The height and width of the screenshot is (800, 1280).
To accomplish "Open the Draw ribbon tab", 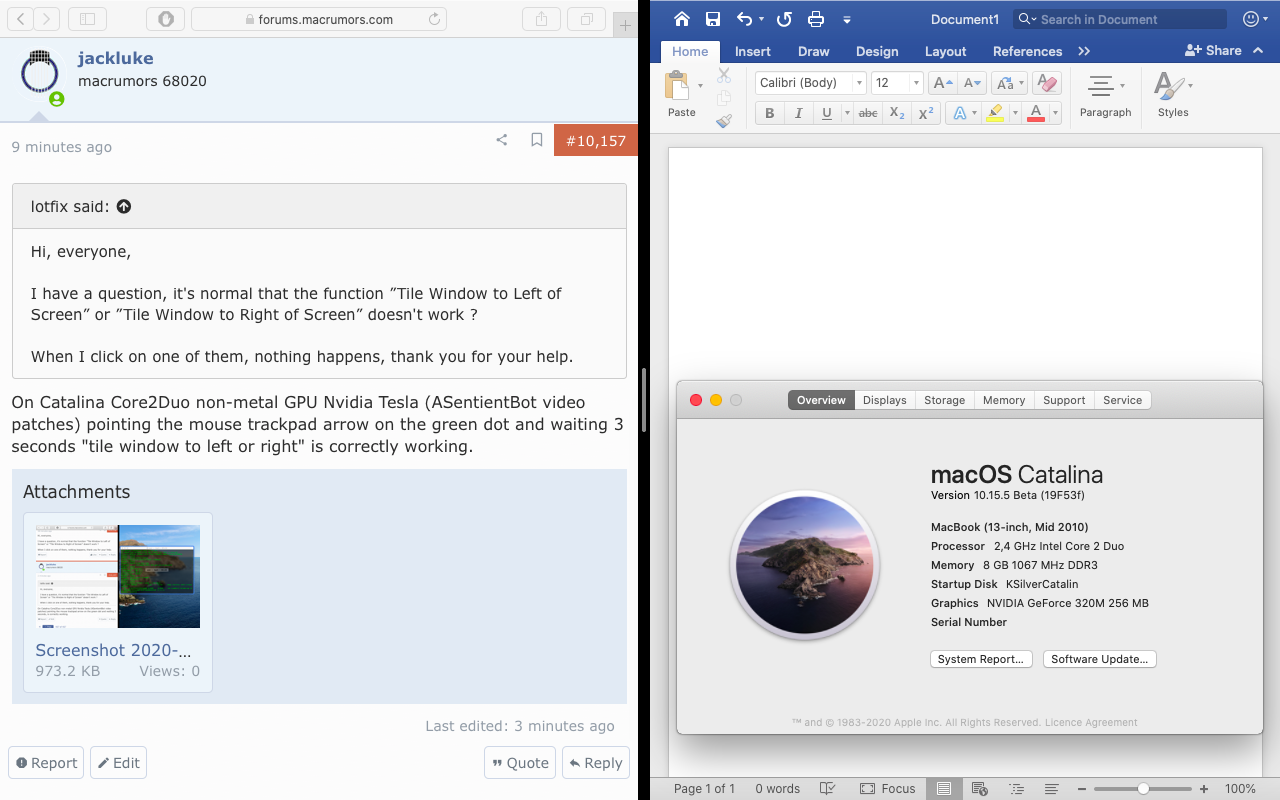I will pos(814,51).
